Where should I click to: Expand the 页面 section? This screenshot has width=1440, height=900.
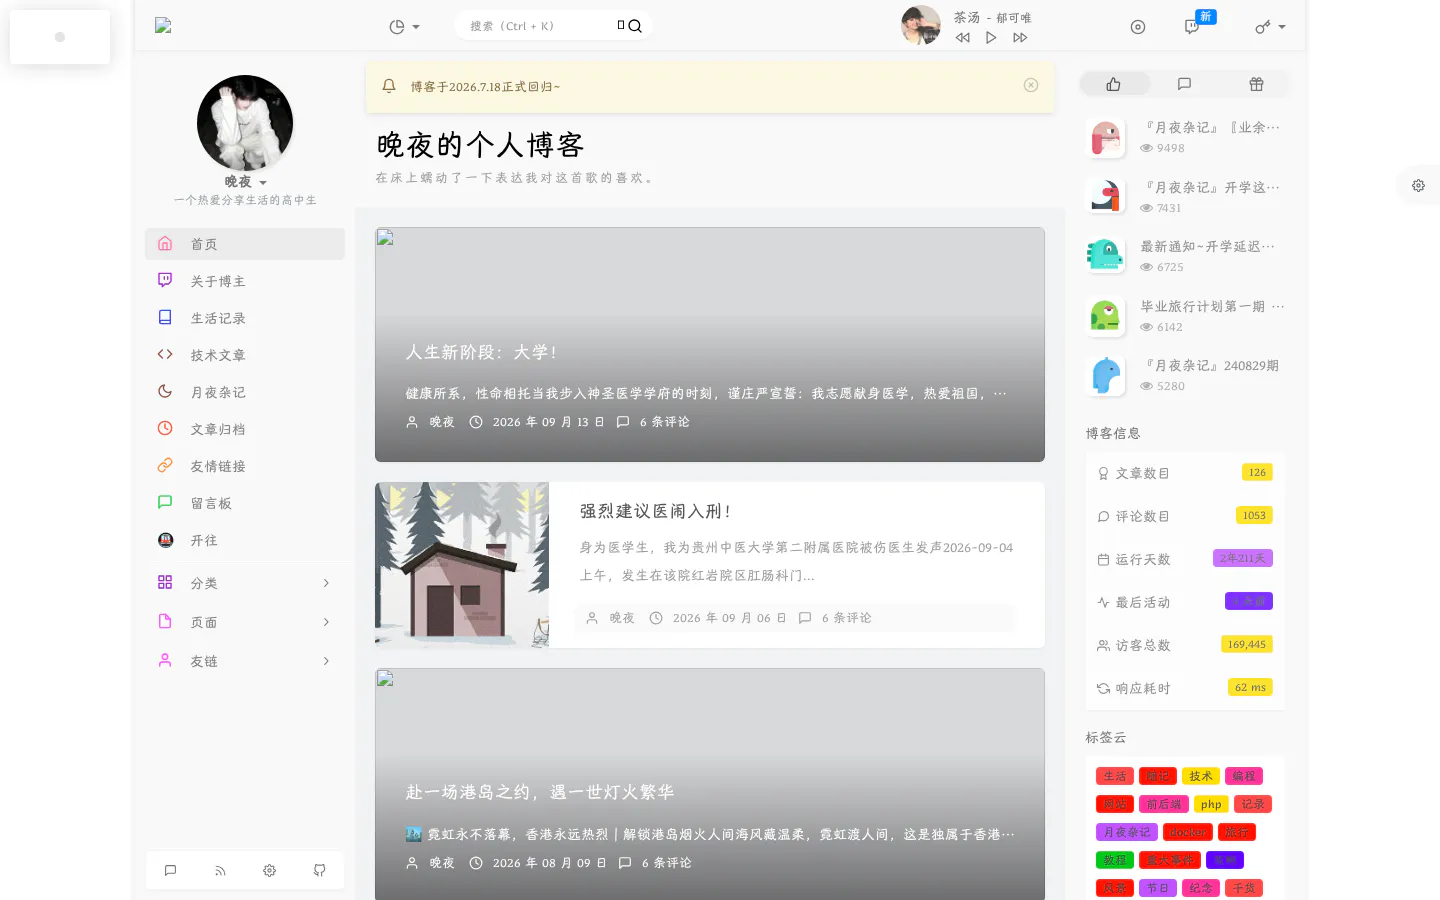pyautogui.click(x=245, y=622)
